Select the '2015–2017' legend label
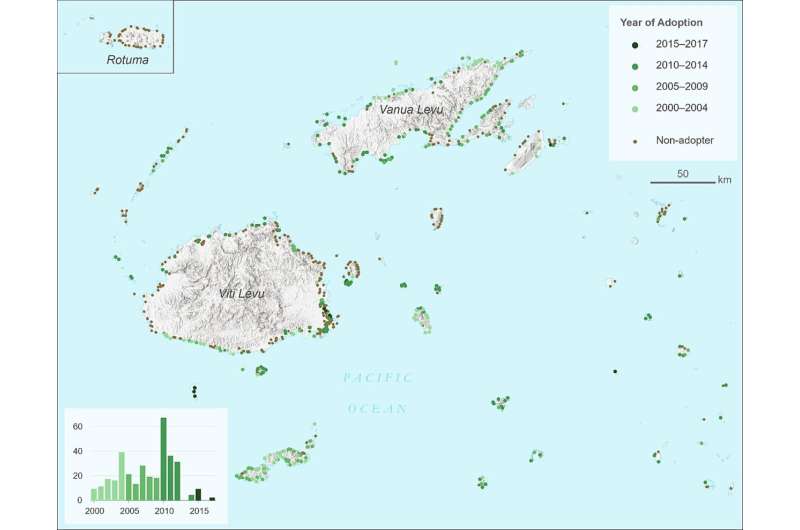This screenshot has width=800, height=530. 682,44
